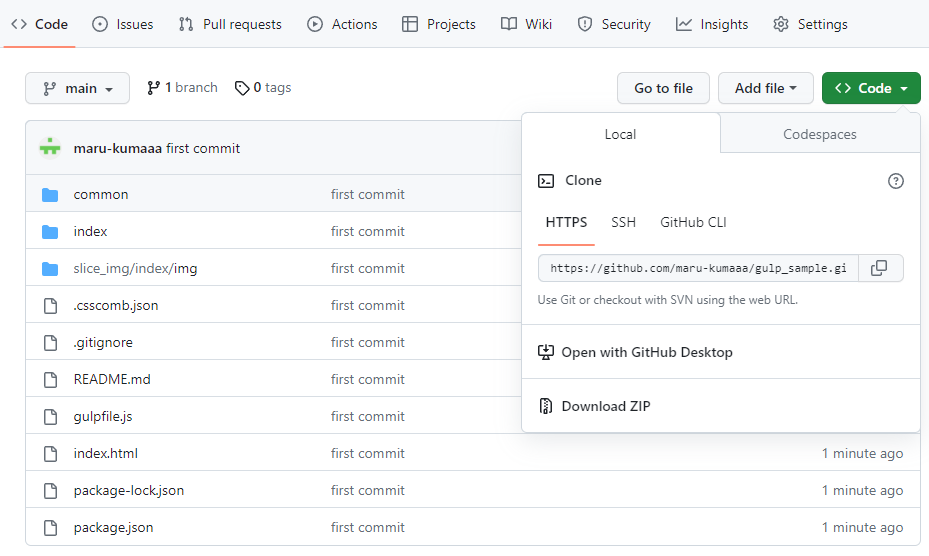The height and width of the screenshot is (556, 929).
Task: Expand the Add file dropdown
Action: tap(765, 88)
